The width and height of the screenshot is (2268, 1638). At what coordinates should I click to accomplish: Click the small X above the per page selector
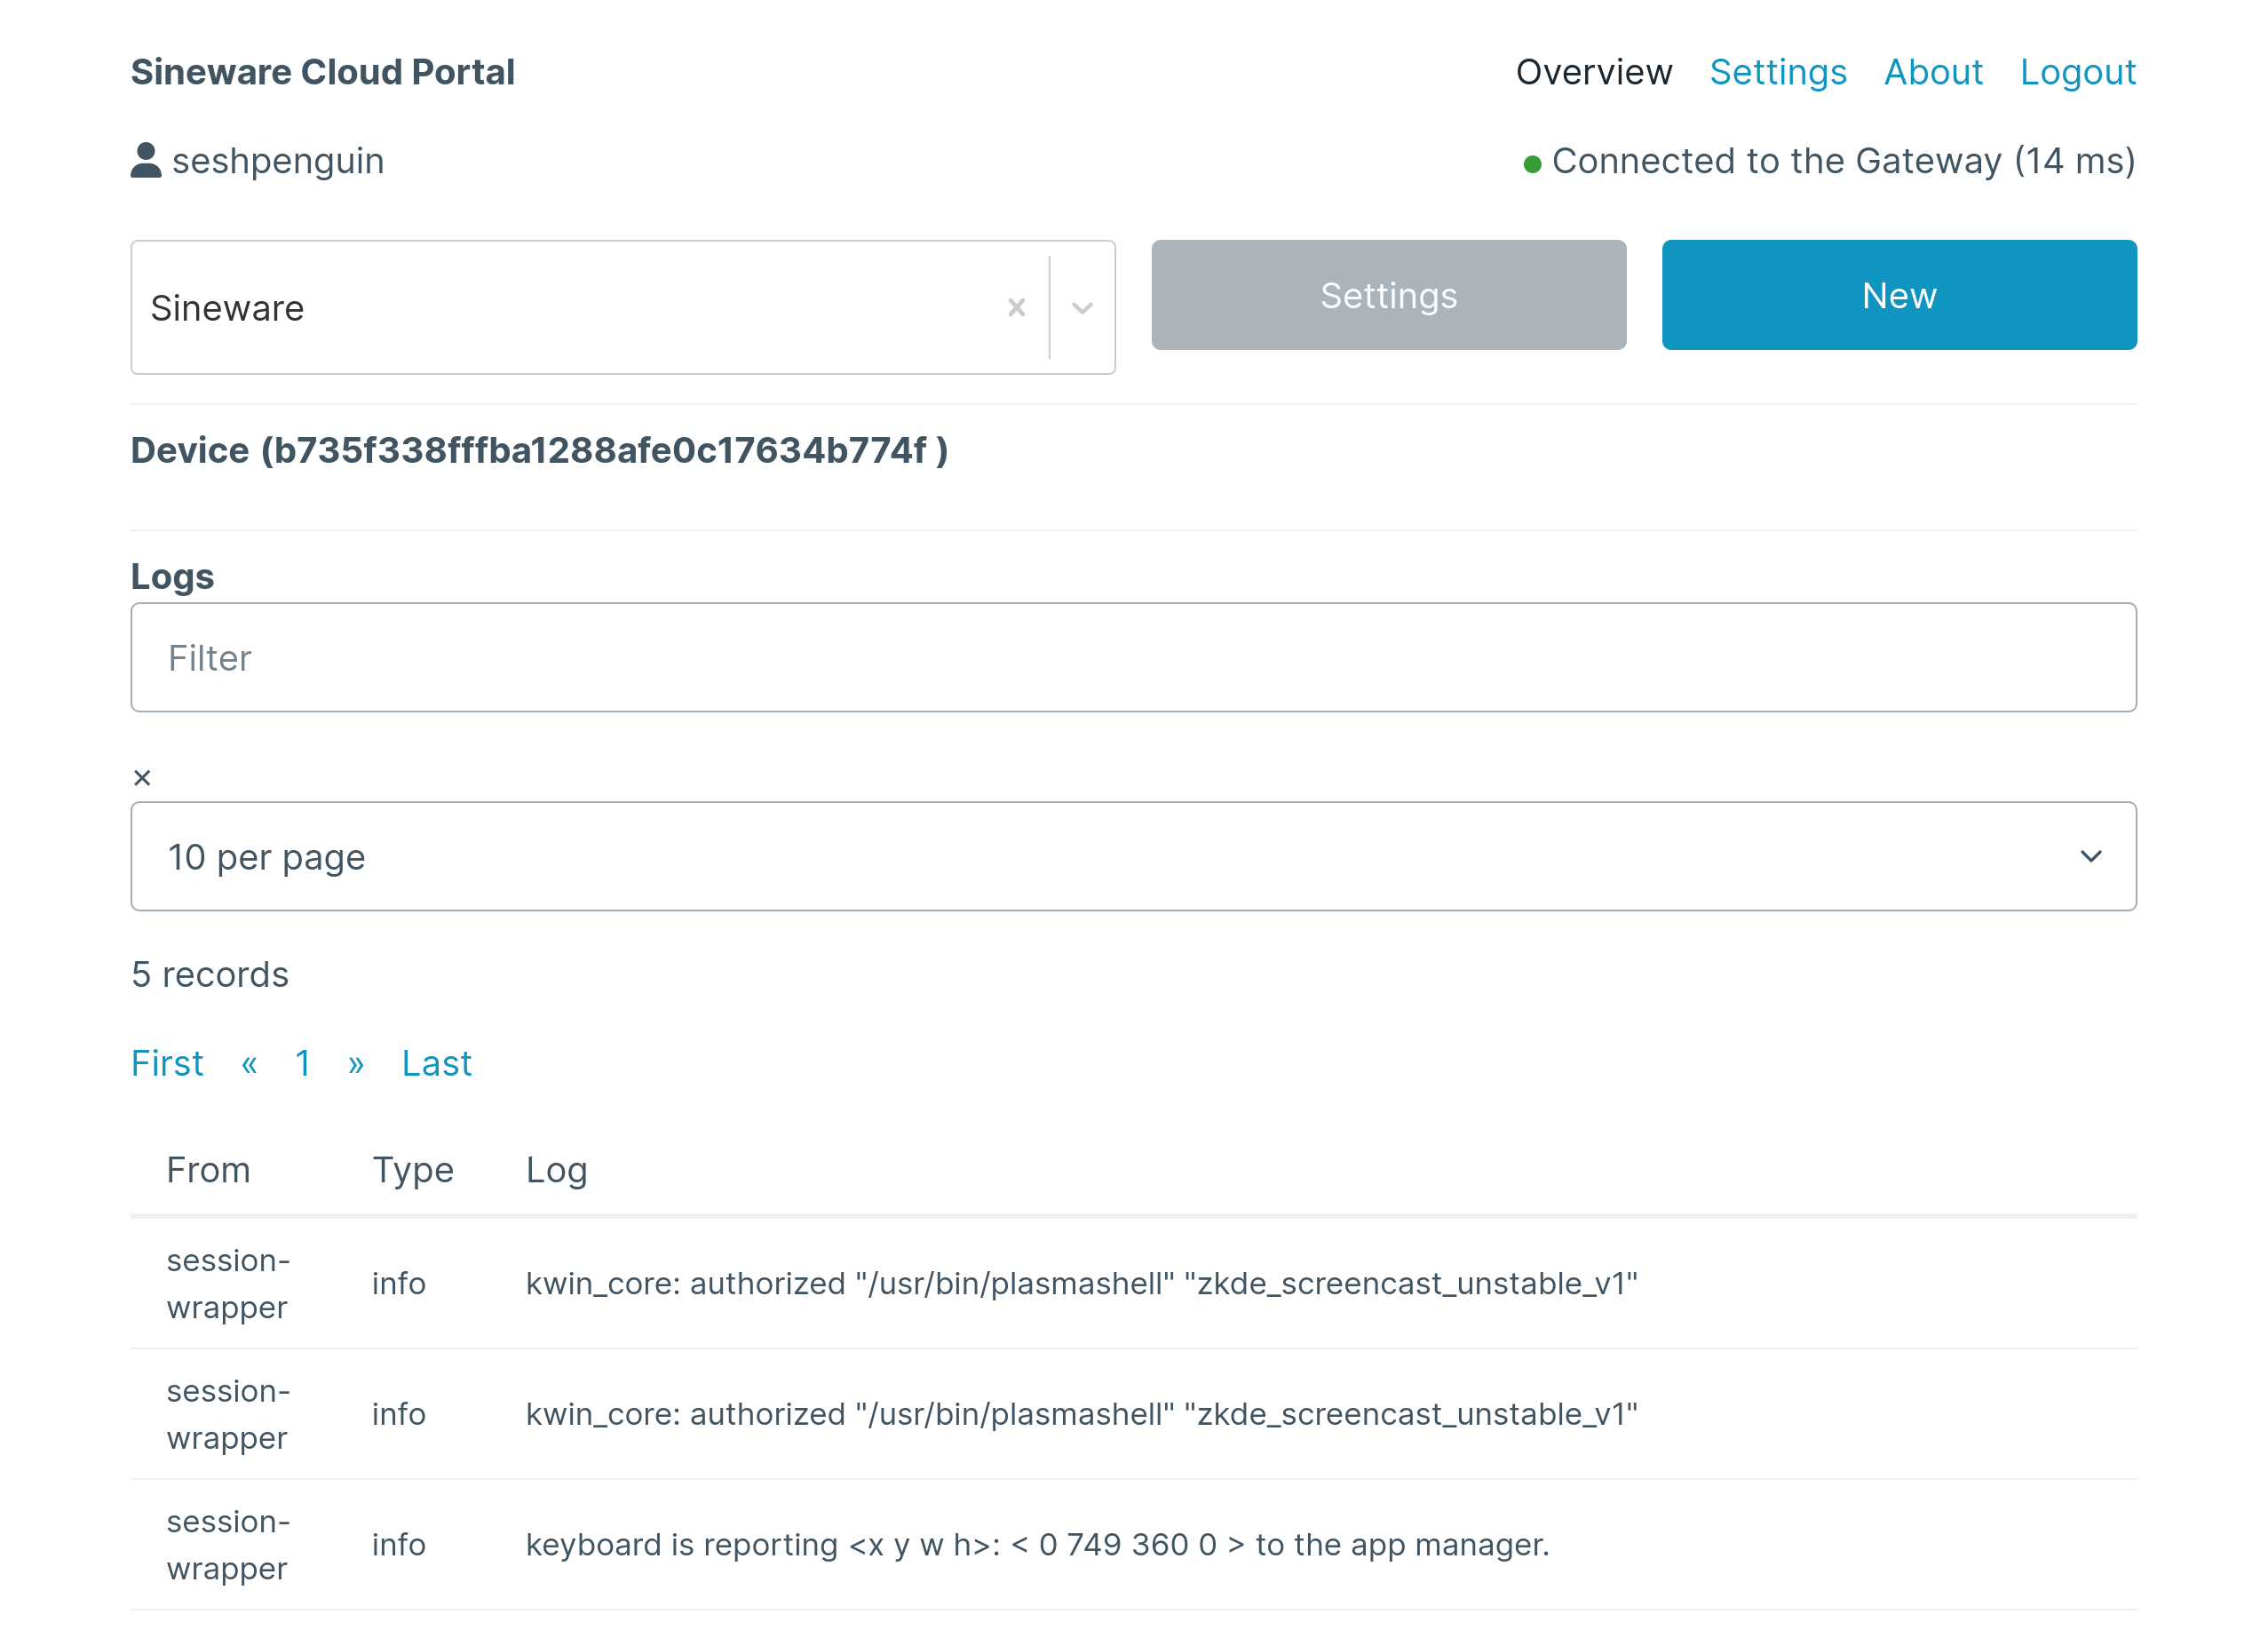(x=142, y=778)
